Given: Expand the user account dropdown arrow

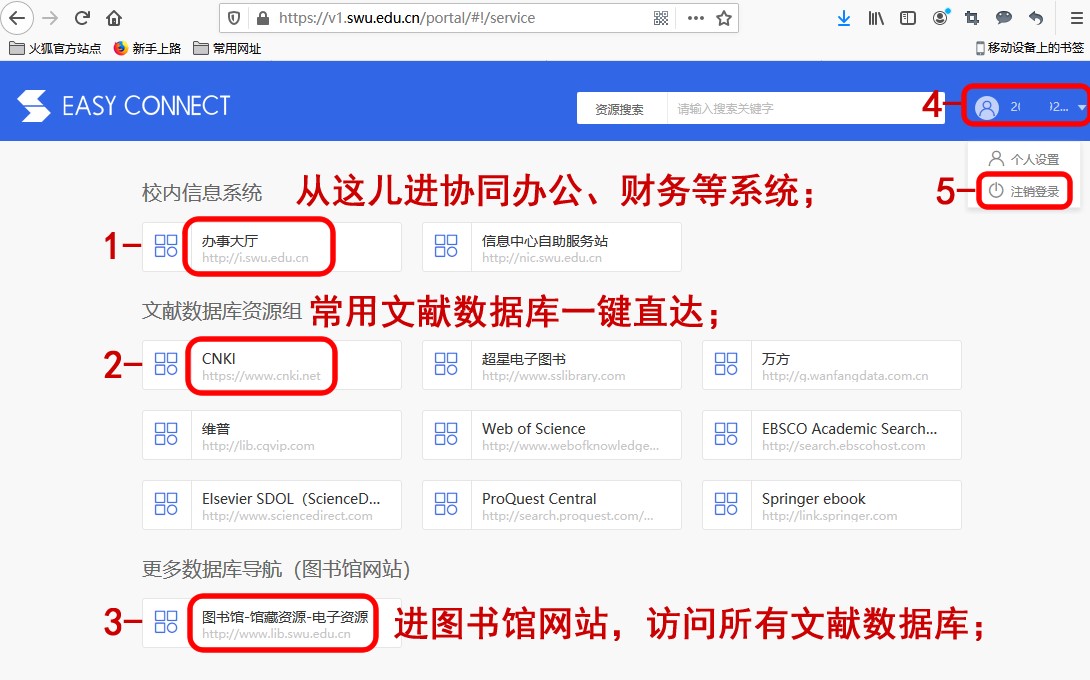Looking at the screenshot, I should click(1081, 108).
